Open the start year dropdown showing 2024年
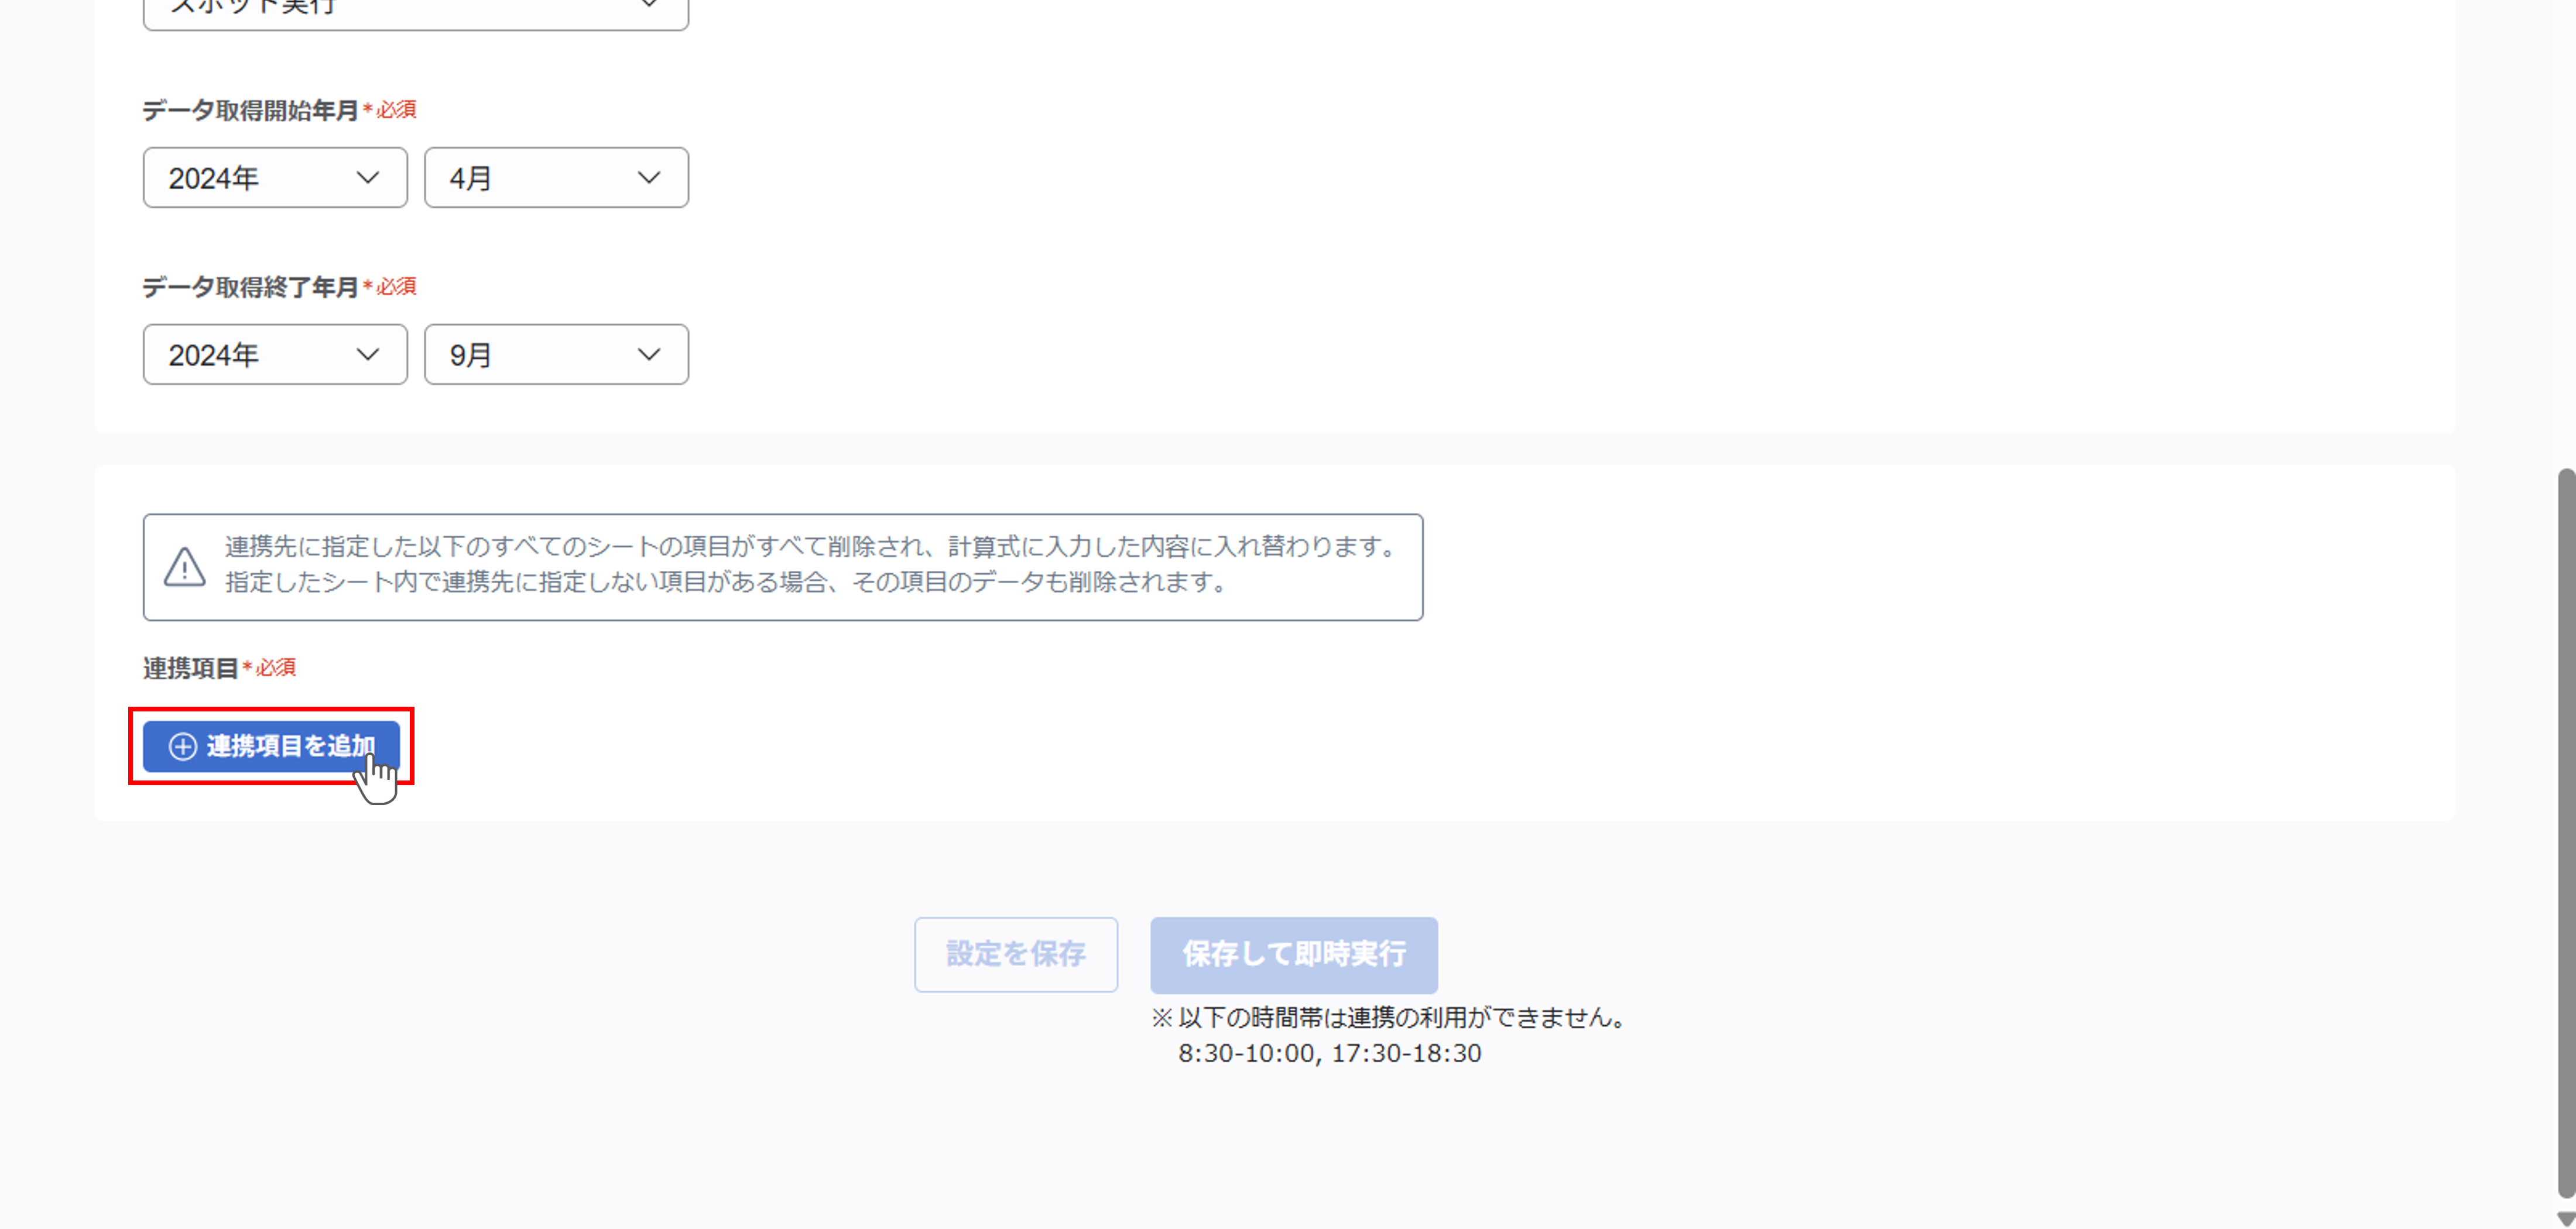Screen dimensions: 2576x1229 [x=274, y=177]
